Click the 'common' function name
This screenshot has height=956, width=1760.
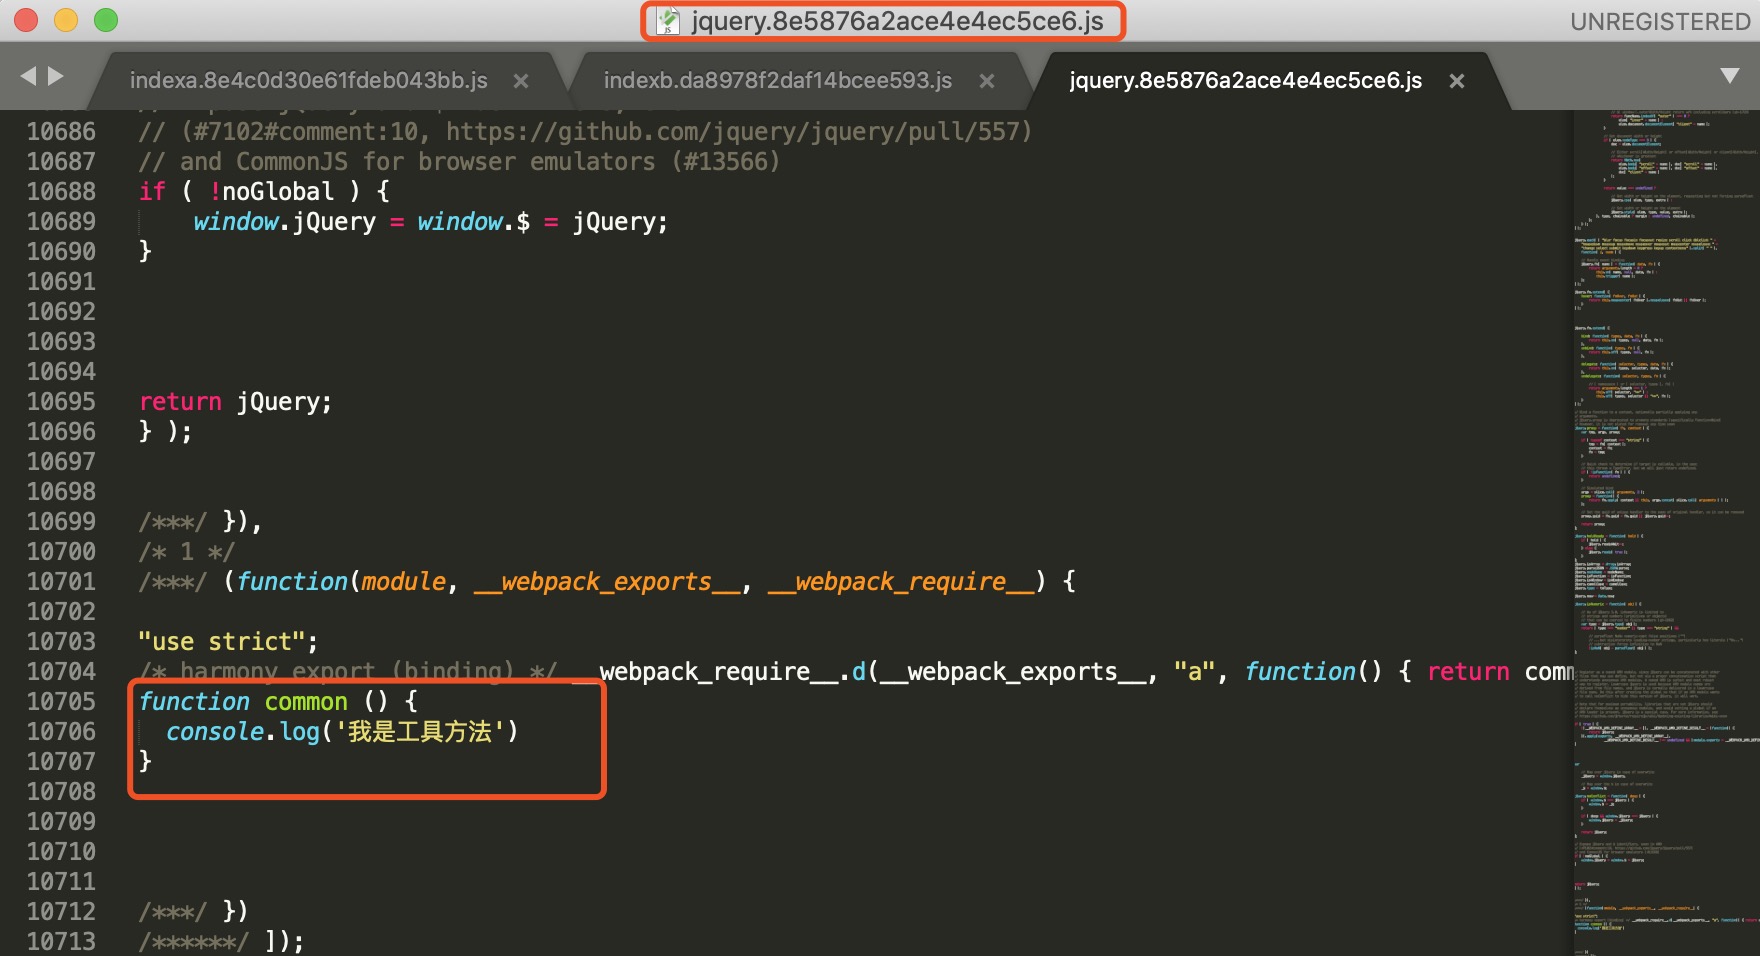click(x=306, y=701)
